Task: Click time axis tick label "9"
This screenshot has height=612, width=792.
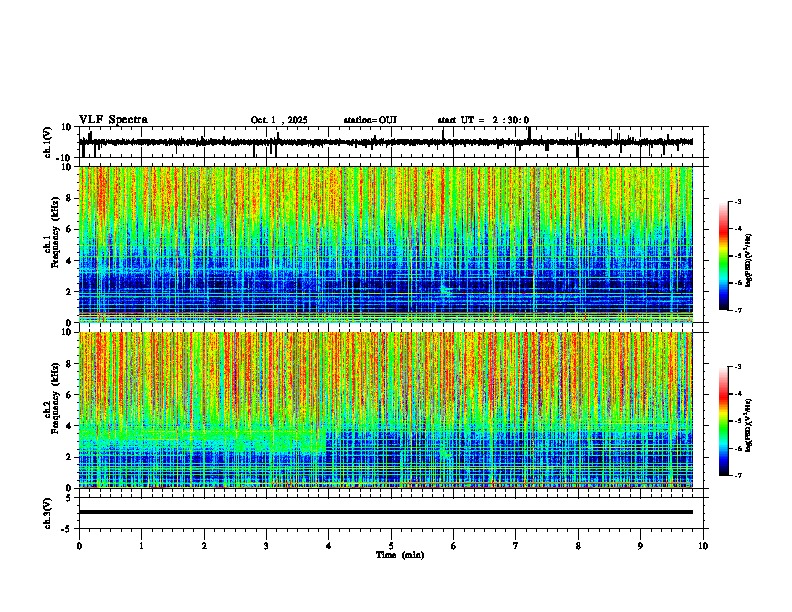Action: tap(640, 546)
